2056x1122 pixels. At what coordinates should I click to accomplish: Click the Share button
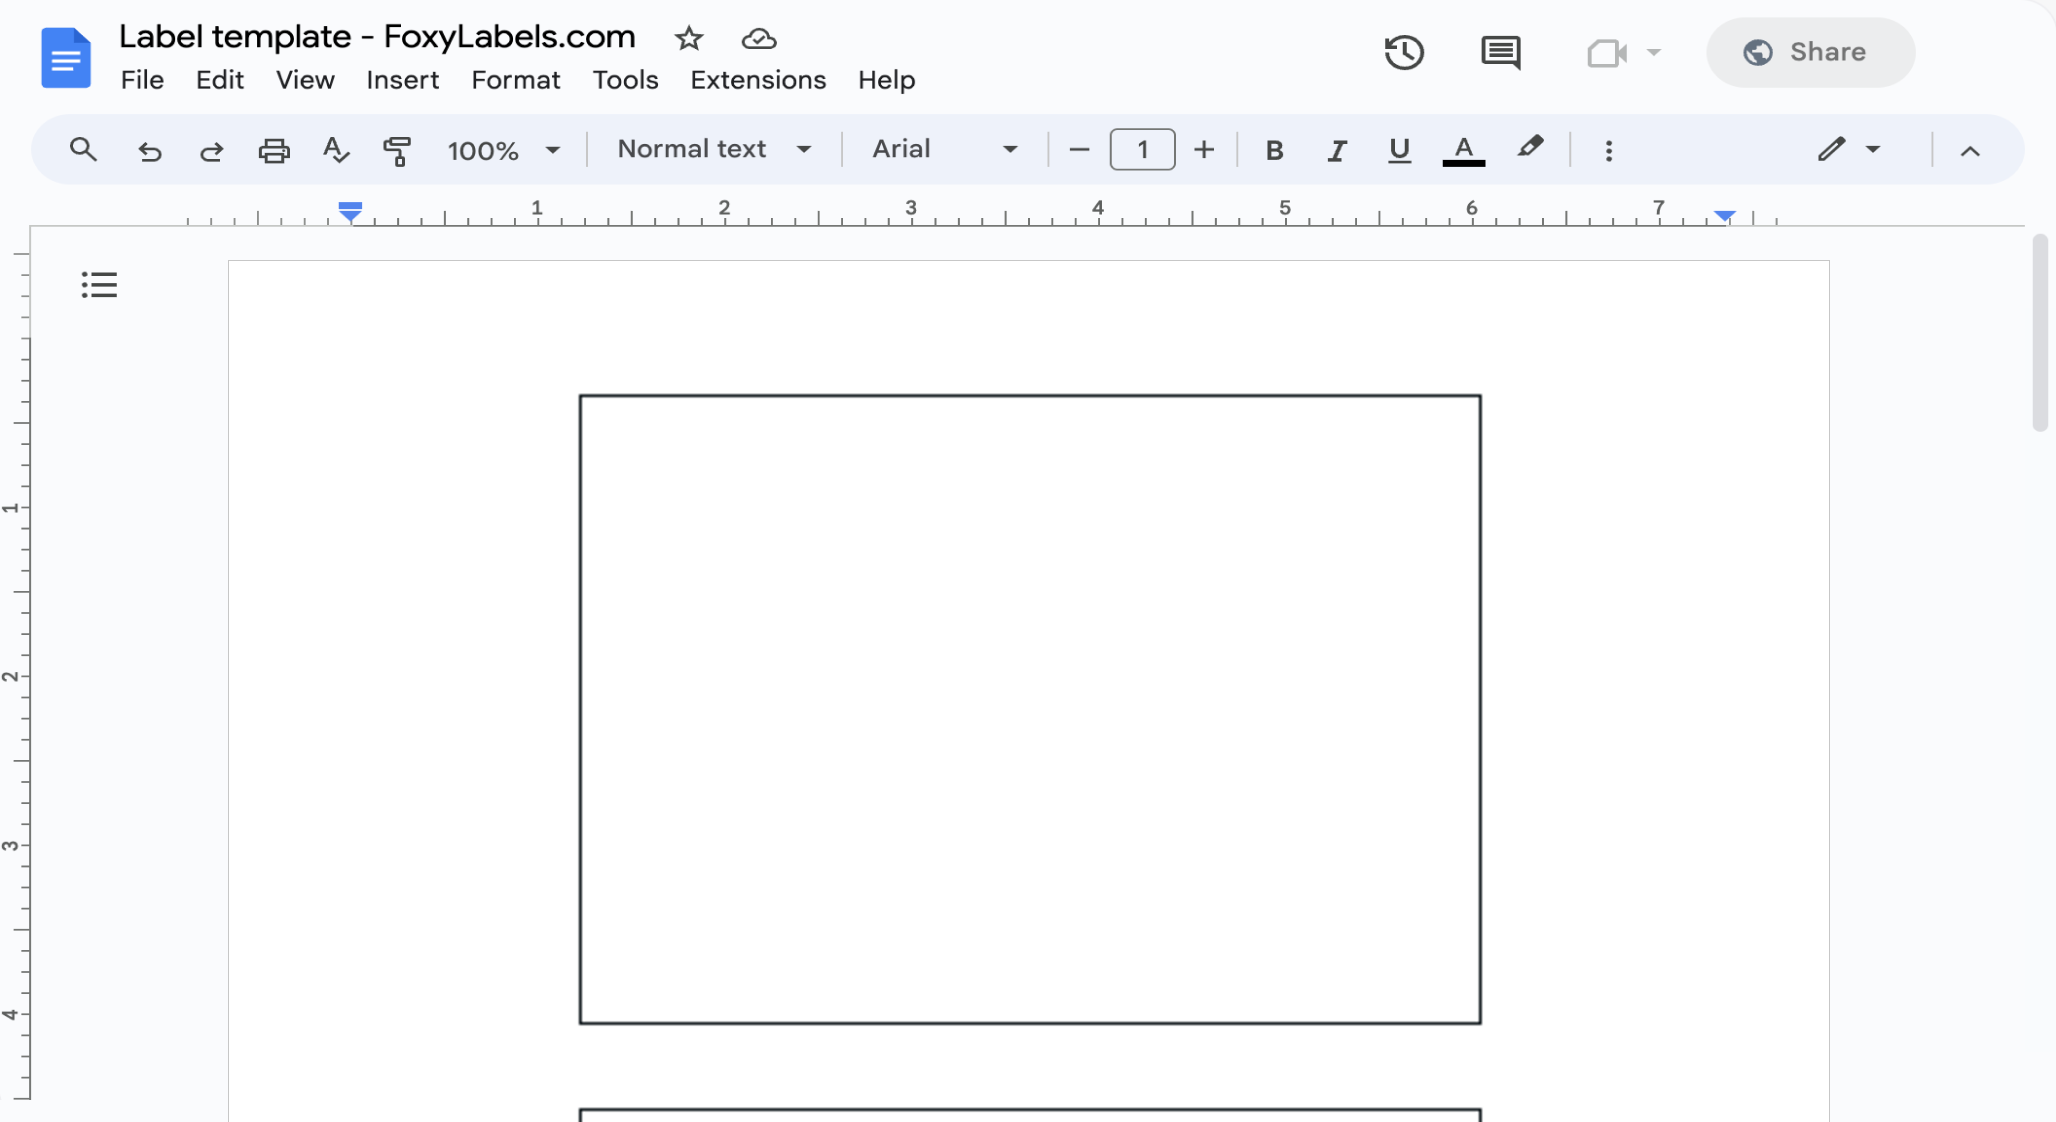[x=1810, y=52]
